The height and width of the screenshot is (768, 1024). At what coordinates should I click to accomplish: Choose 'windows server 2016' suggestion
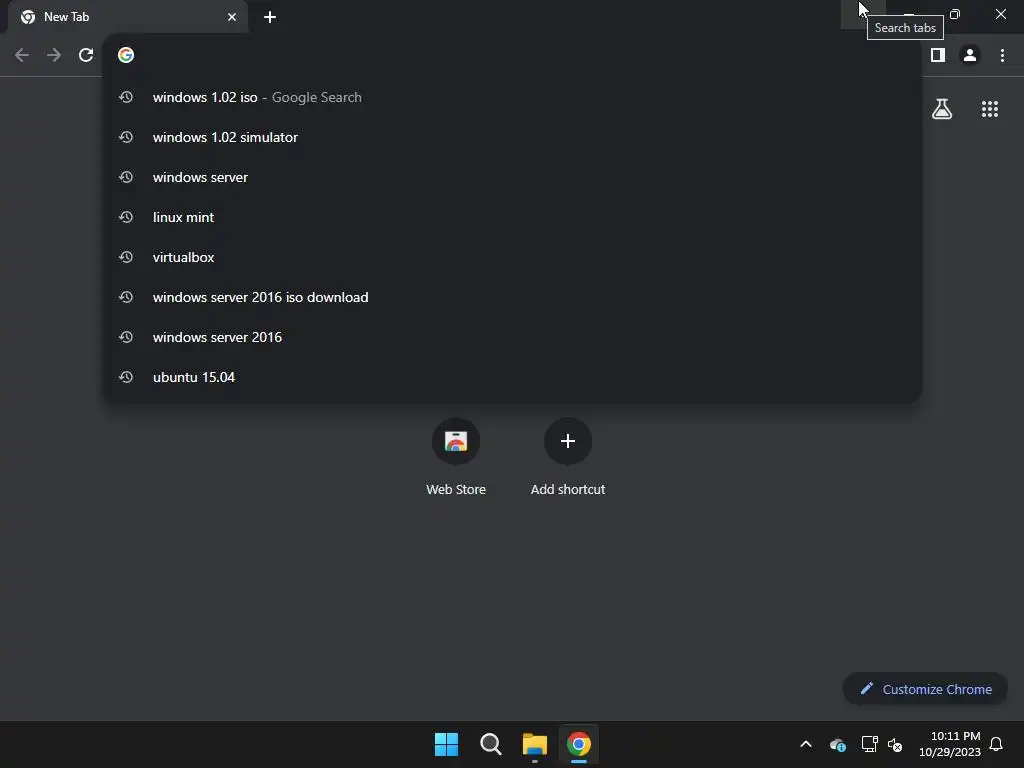[x=512, y=337]
